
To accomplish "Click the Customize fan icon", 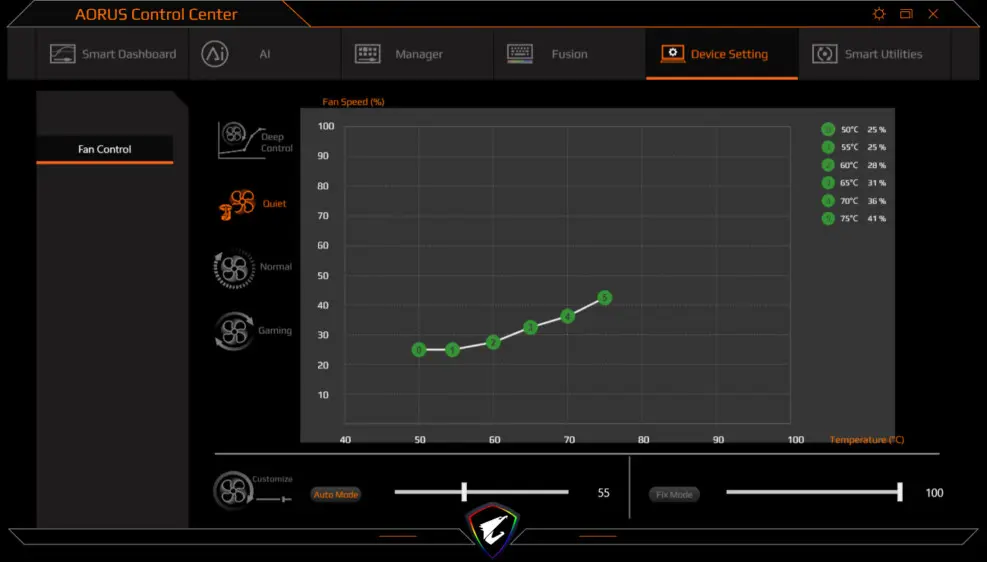I will [x=233, y=490].
